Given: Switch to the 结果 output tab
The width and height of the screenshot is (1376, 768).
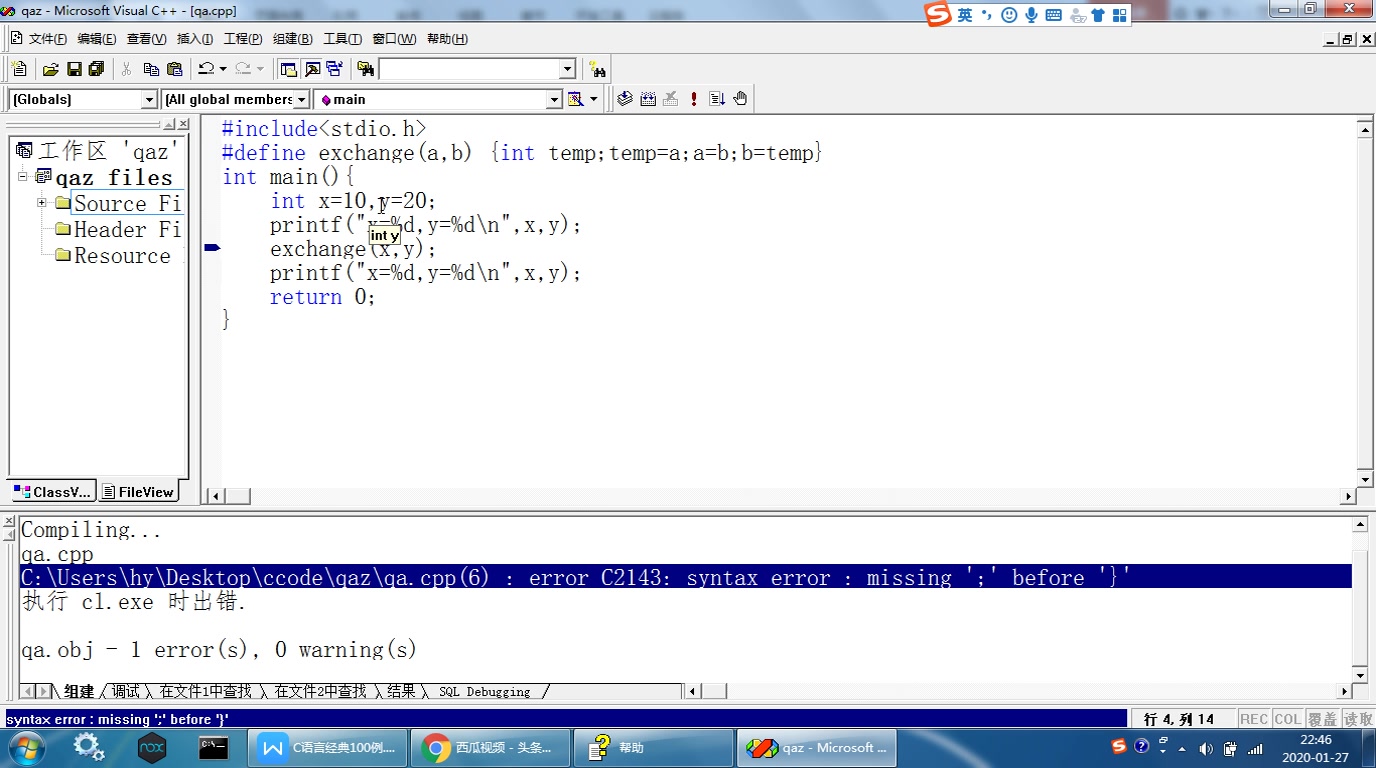Looking at the screenshot, I should coord(401,691).
